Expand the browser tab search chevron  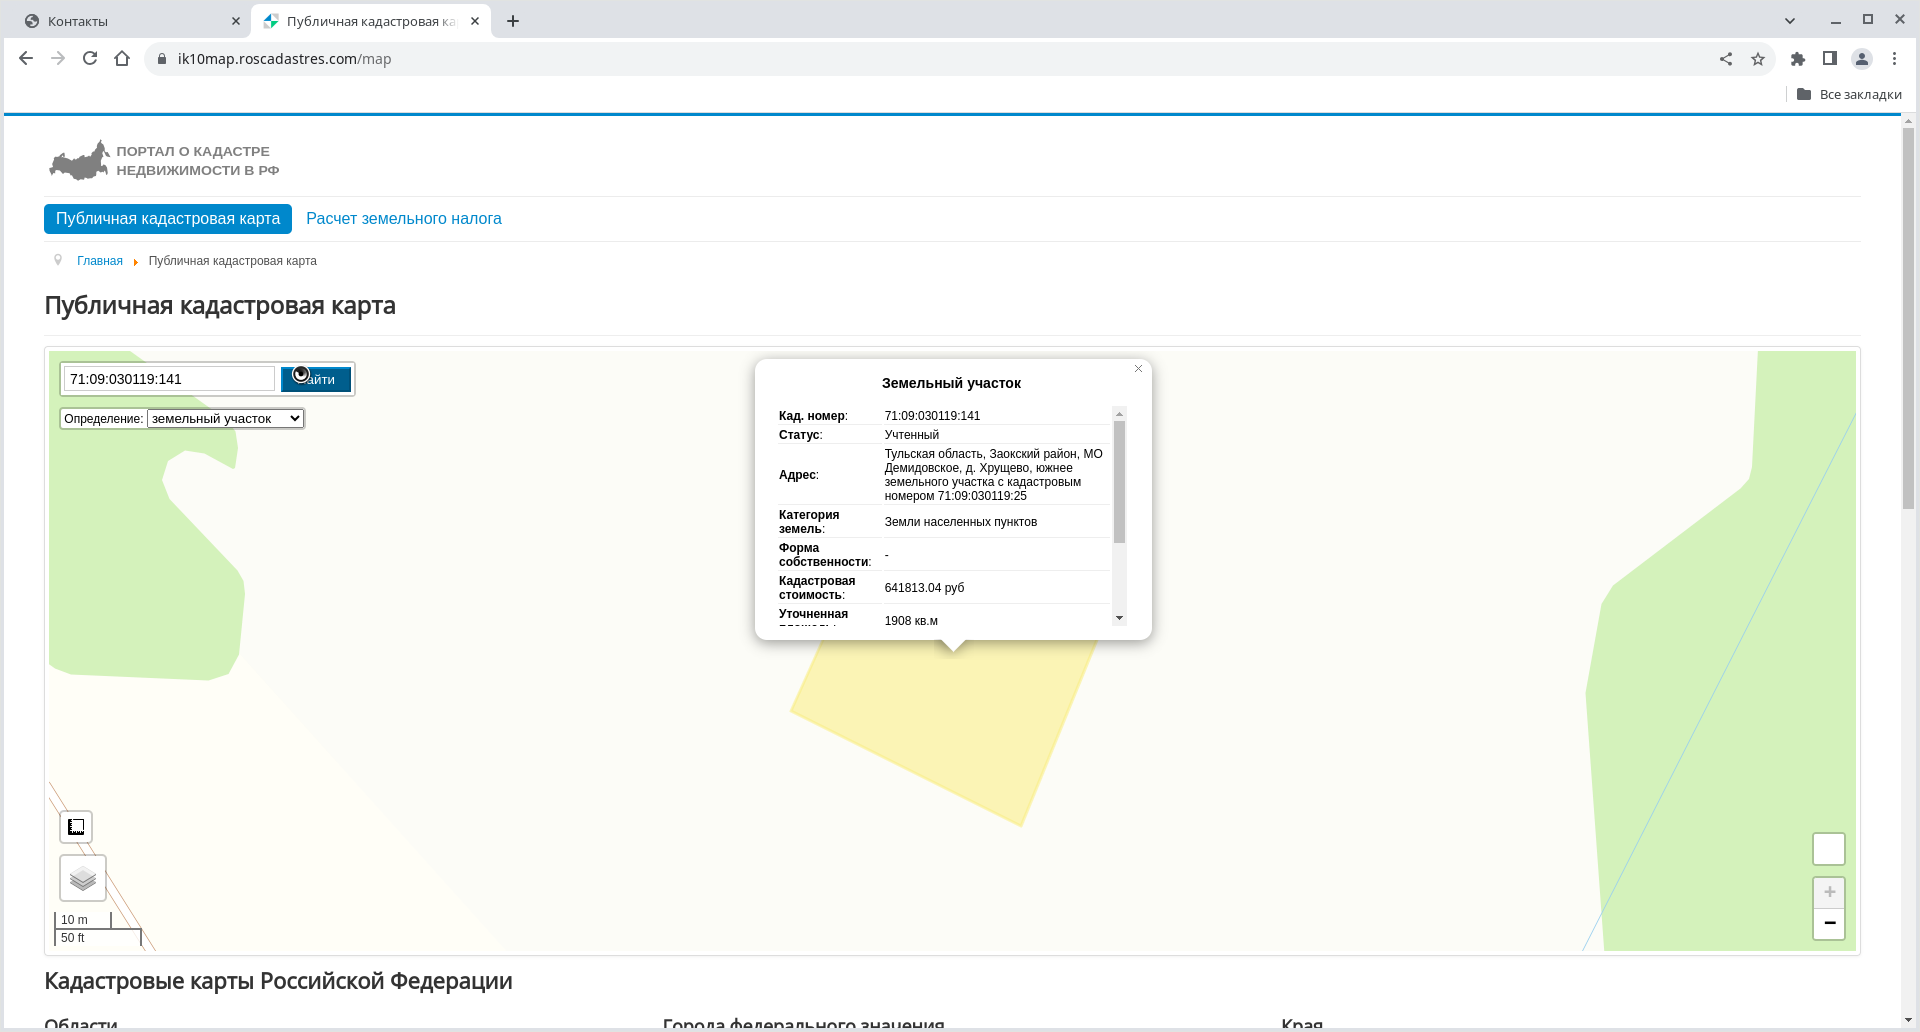(1790, 21)
